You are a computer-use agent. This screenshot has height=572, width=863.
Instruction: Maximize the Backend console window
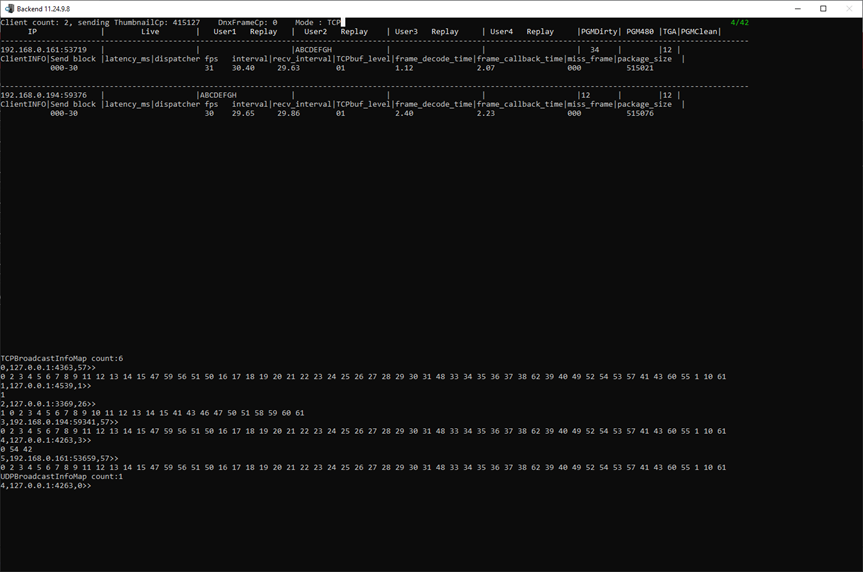tap(823, 9)
